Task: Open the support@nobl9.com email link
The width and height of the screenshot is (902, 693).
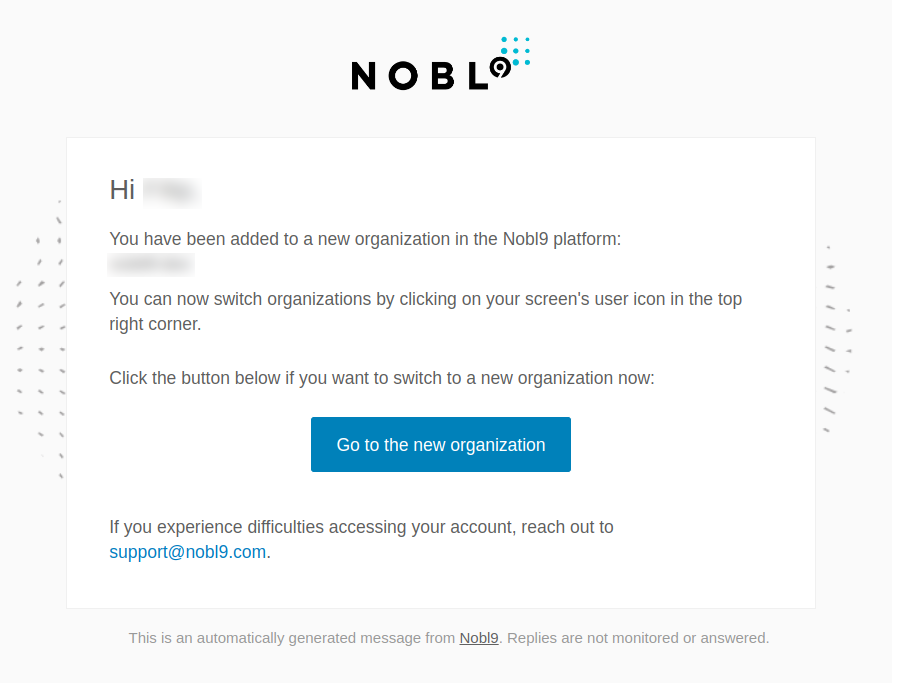Action: click(x=188, y=552)
